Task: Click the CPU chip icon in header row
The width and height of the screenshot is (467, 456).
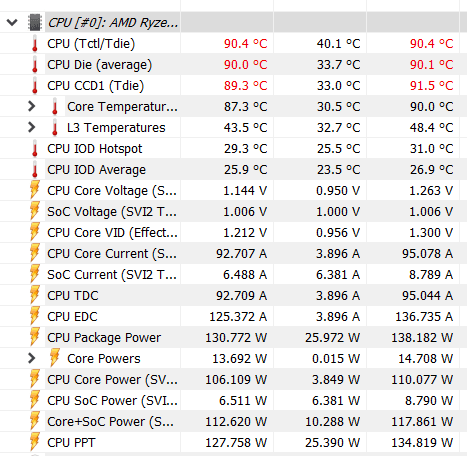Action: [35, 22]
